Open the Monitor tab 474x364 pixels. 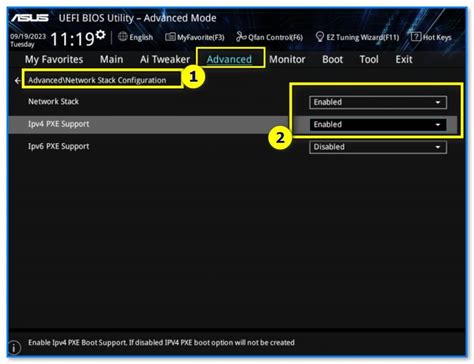tap(287, 59)
